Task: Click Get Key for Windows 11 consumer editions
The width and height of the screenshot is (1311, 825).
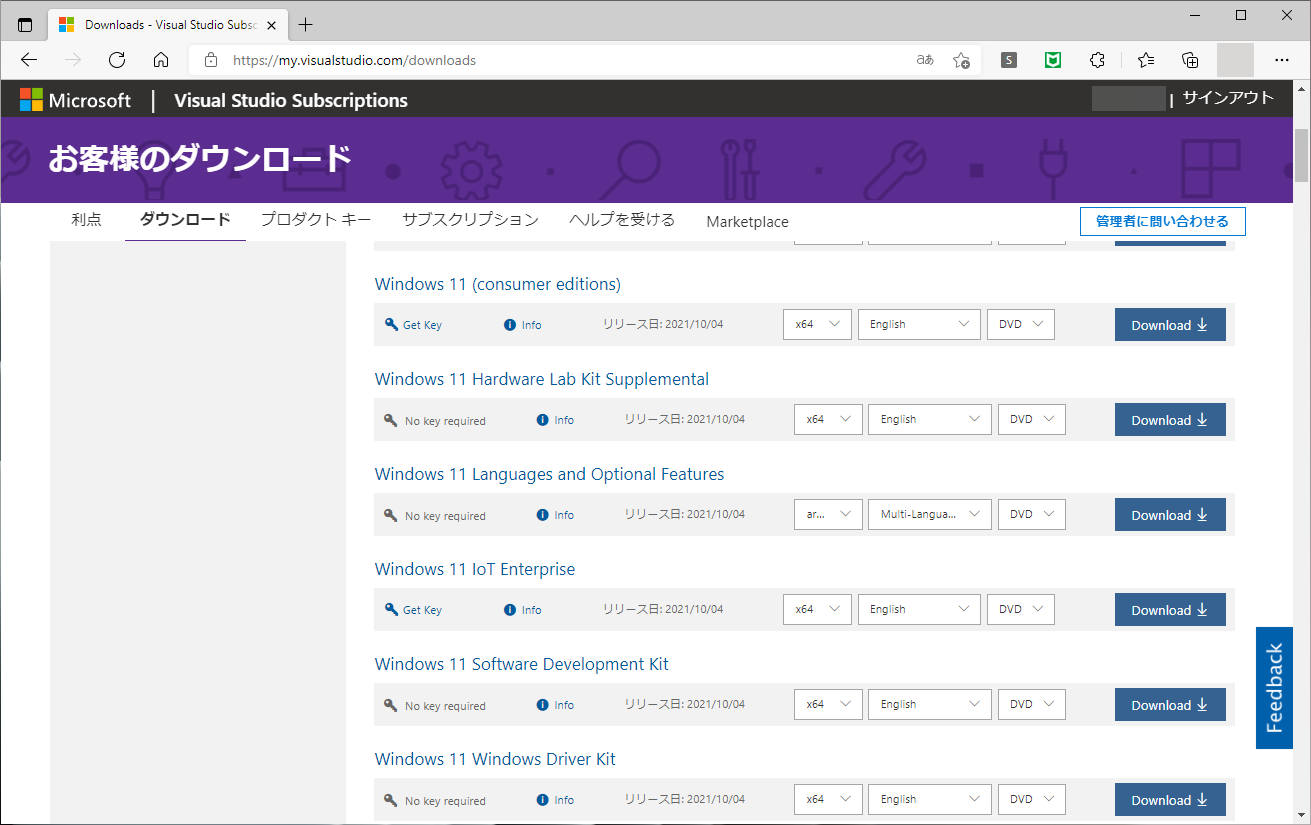Action: coord(413,325)
